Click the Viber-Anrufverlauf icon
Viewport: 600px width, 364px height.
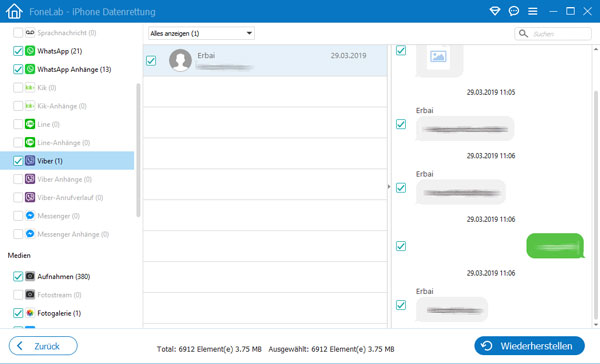coord(30,198)
